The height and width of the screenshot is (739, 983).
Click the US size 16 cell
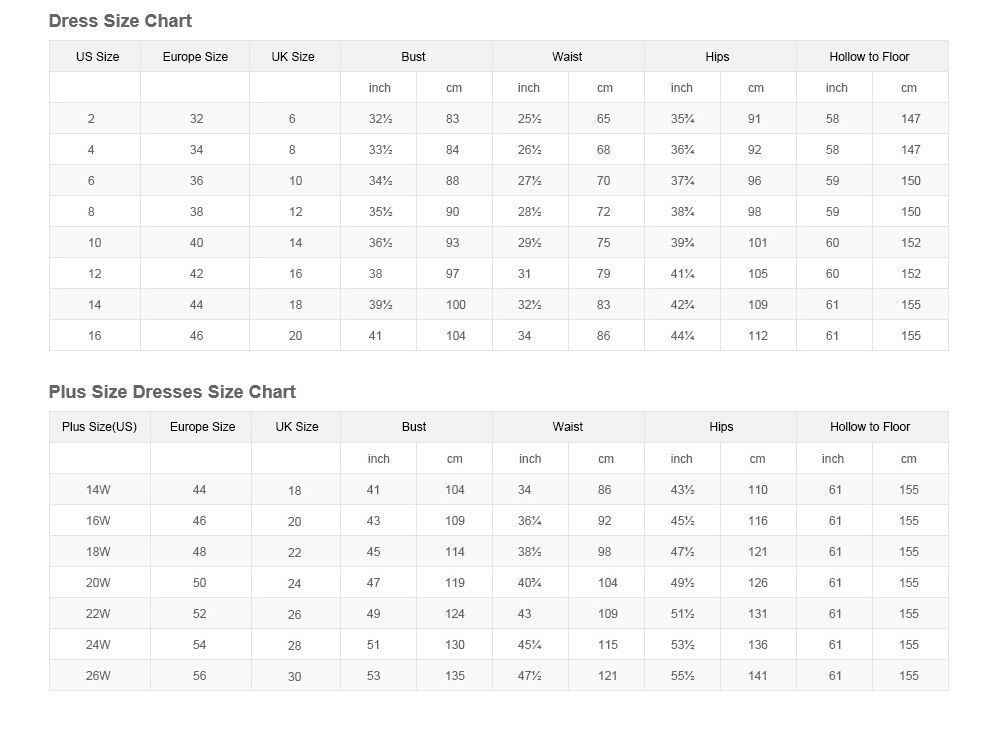point(94,336)
